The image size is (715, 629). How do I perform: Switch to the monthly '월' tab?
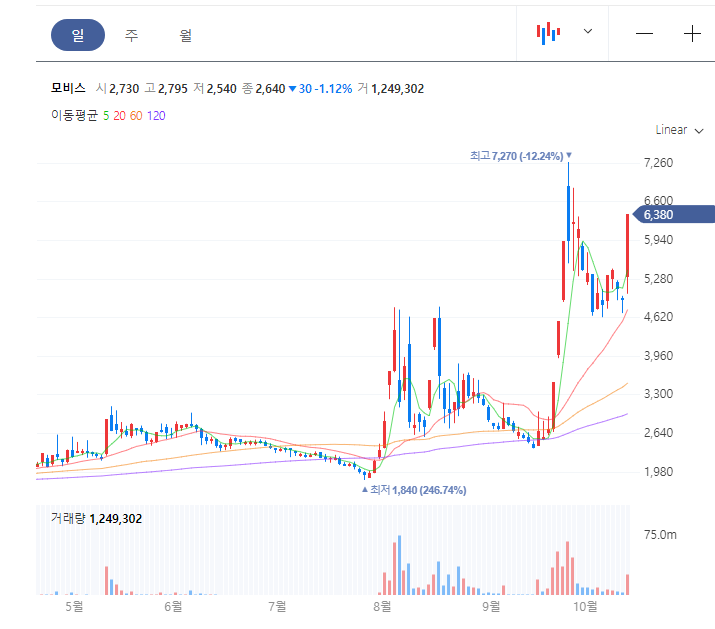point(185,35)
